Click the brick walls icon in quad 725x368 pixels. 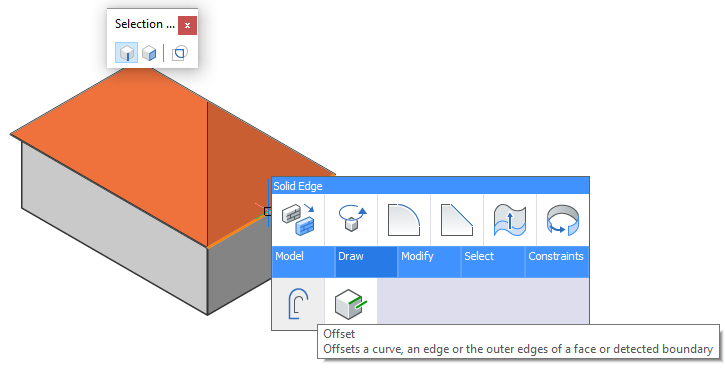pyautogui.click(x=298, y=220)
